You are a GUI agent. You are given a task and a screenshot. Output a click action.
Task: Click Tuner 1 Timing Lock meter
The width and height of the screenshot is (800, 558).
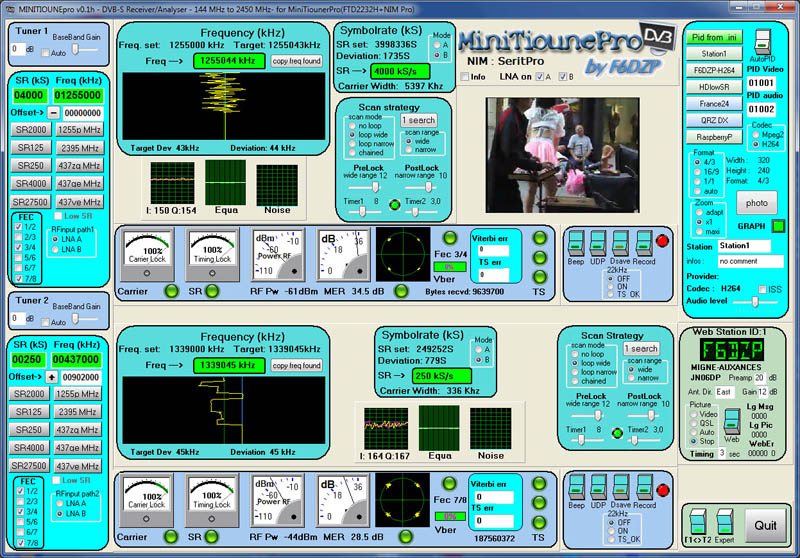pyautogui.click(x=212, y=255)
